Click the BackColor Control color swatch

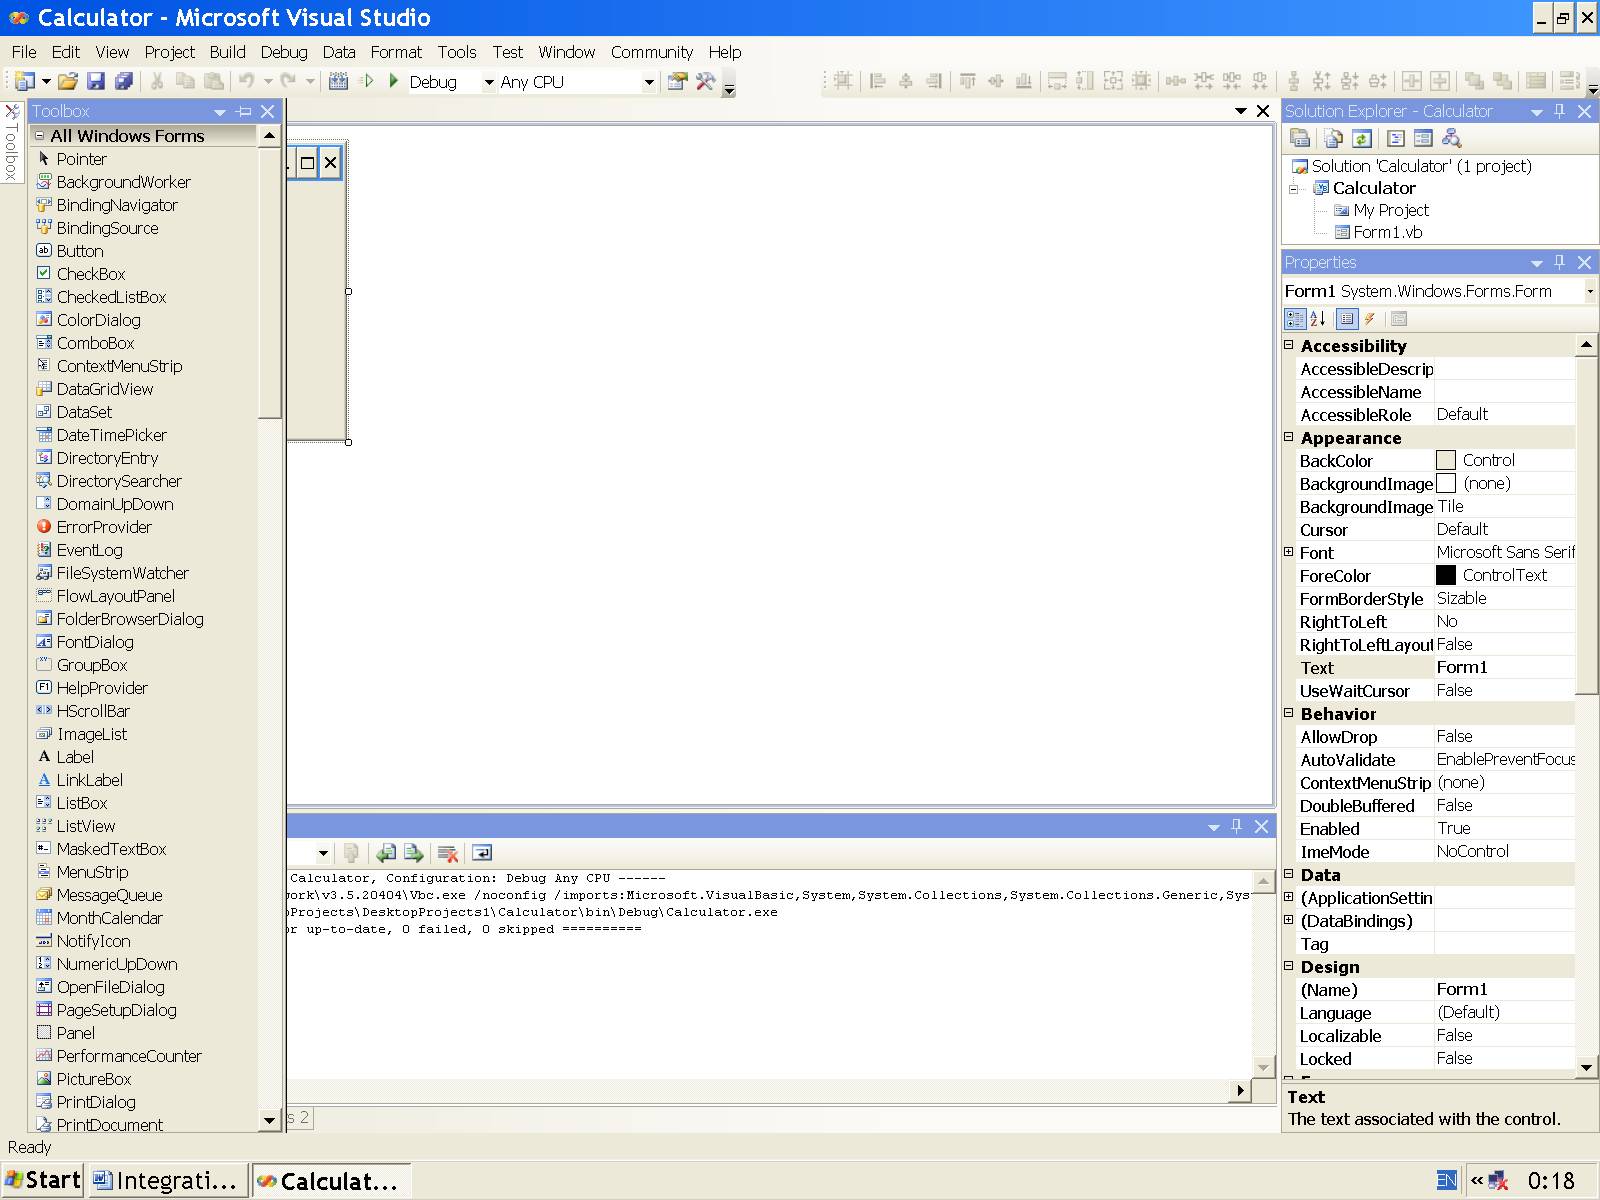click(1446, 460)
